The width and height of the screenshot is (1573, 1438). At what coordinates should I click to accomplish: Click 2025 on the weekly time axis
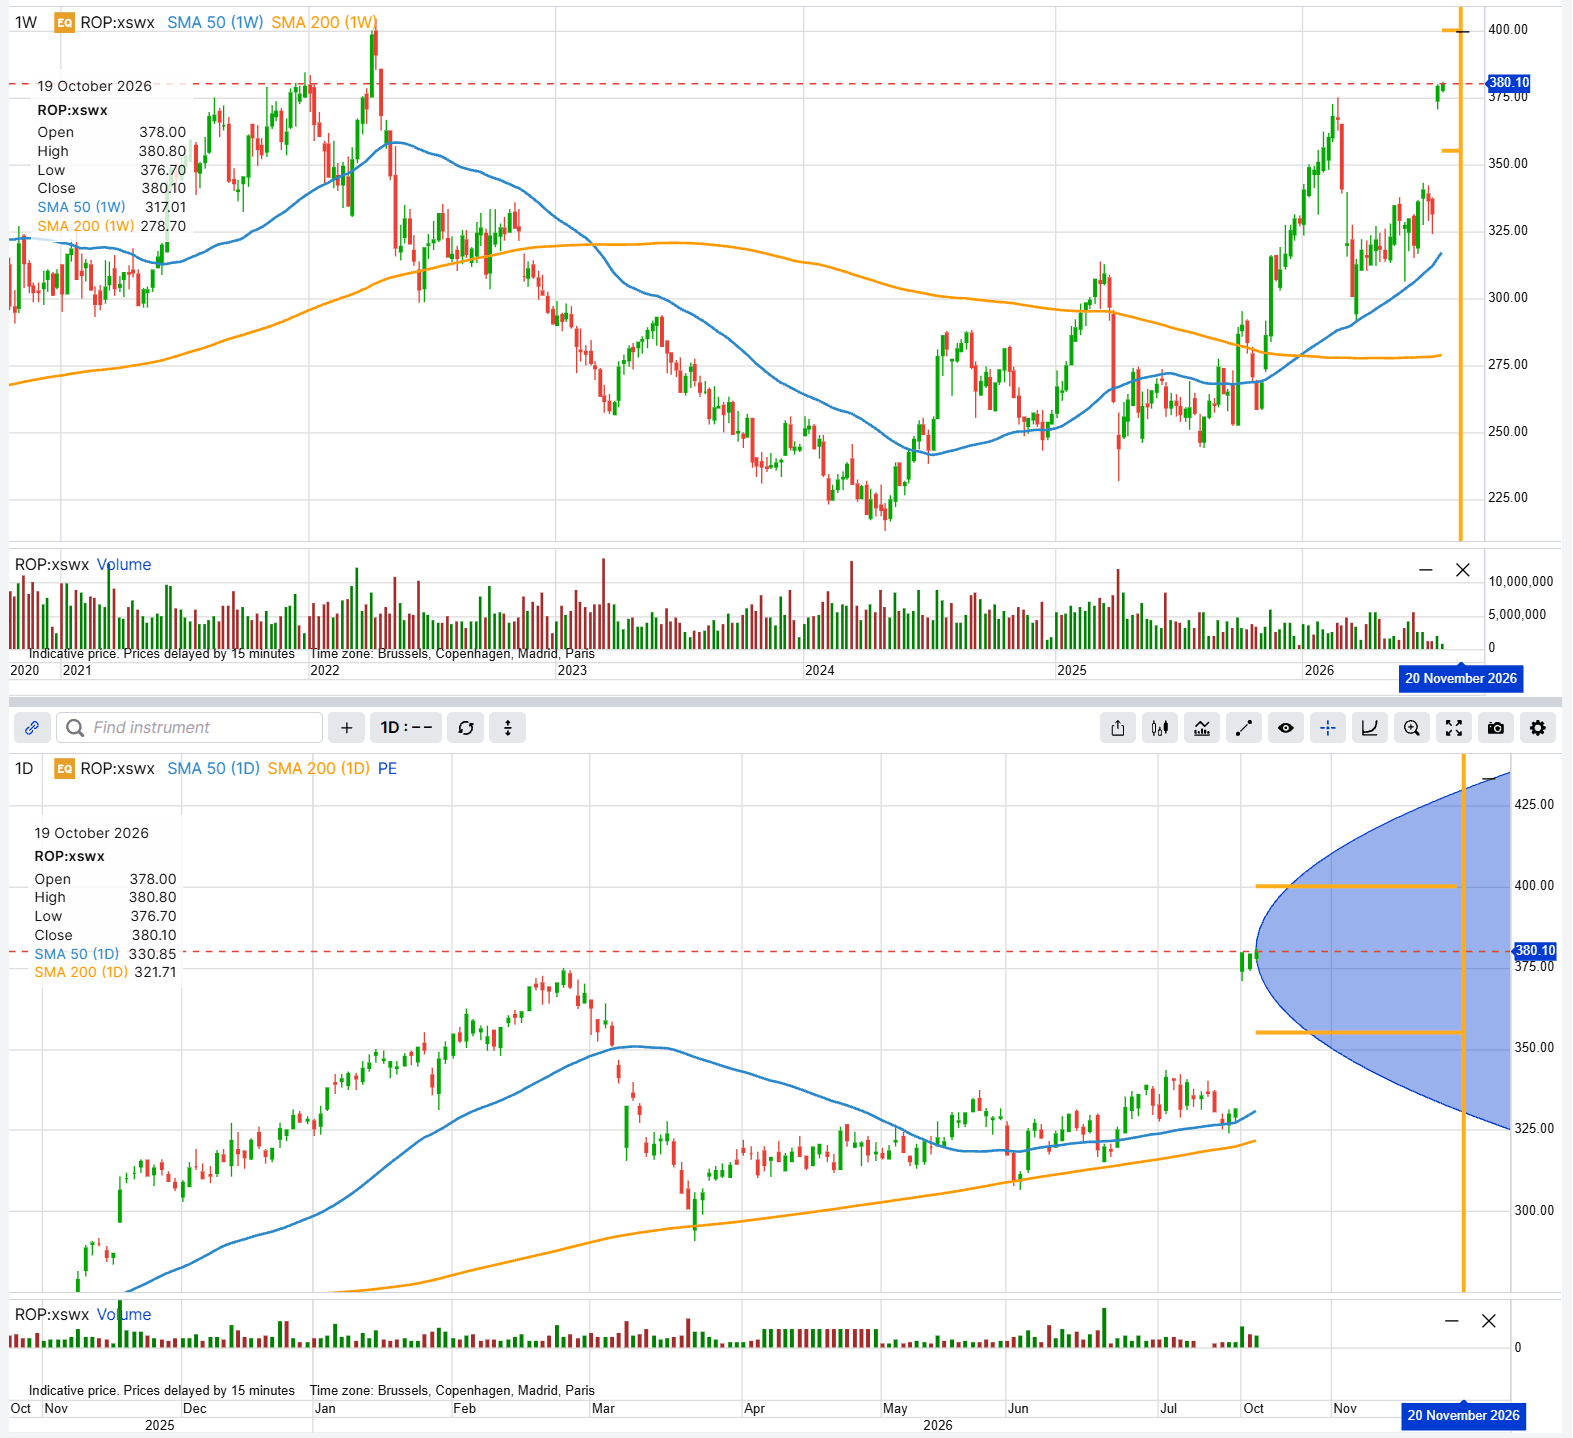point(1072,670)
